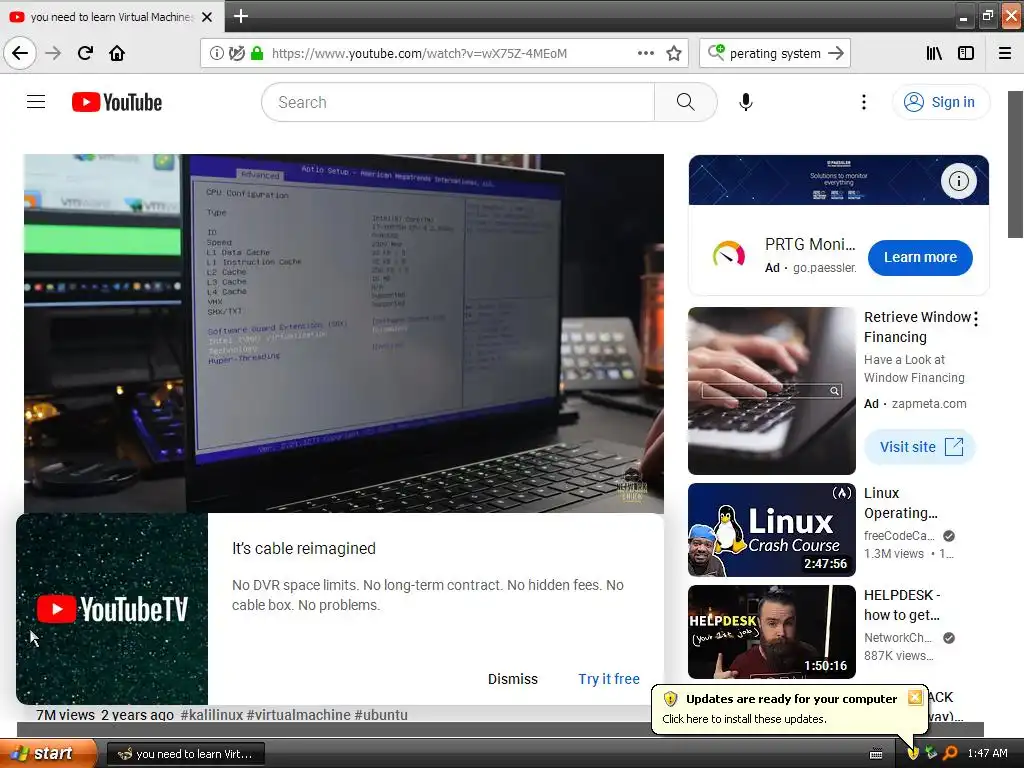Click the video player area
Image resolution: width=1024 pixels, height=768 pixels.
(344, 333)
